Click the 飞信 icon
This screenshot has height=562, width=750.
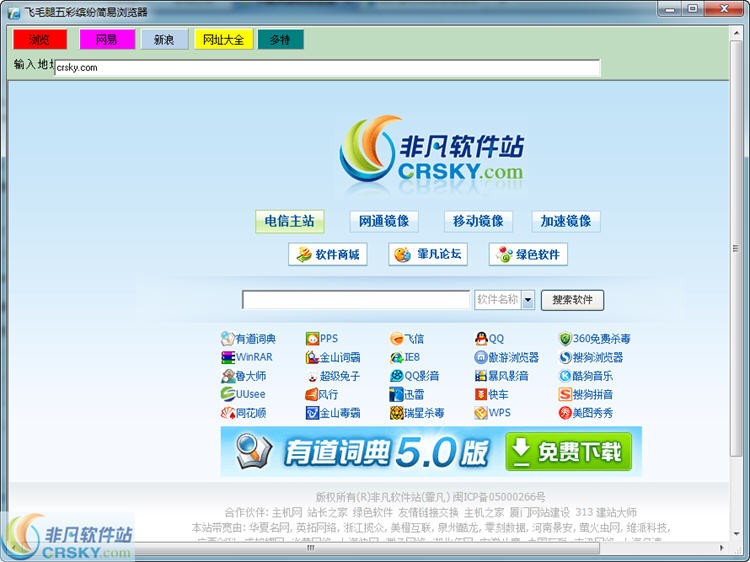point(397,339)
